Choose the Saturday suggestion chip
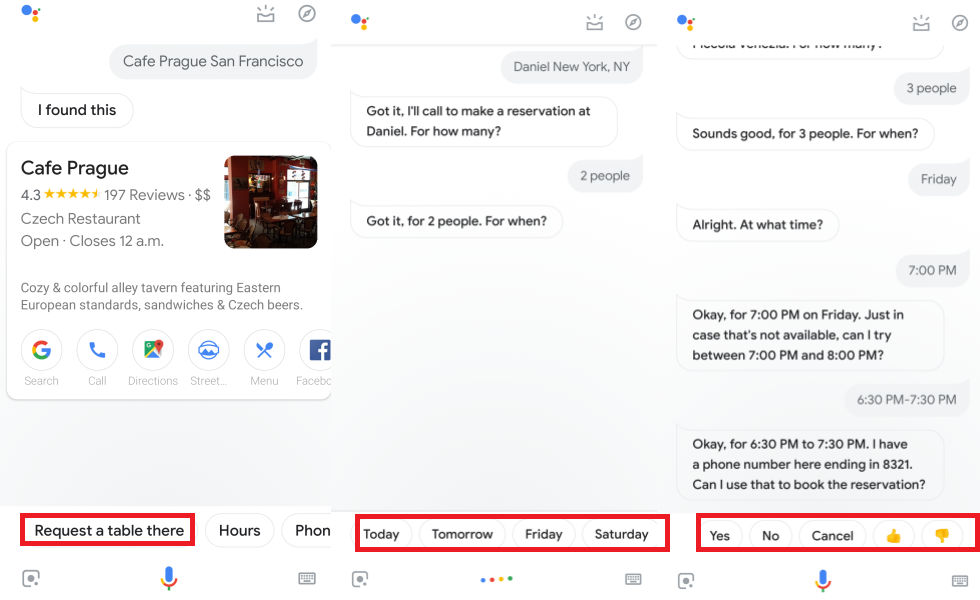 point(621,534)
